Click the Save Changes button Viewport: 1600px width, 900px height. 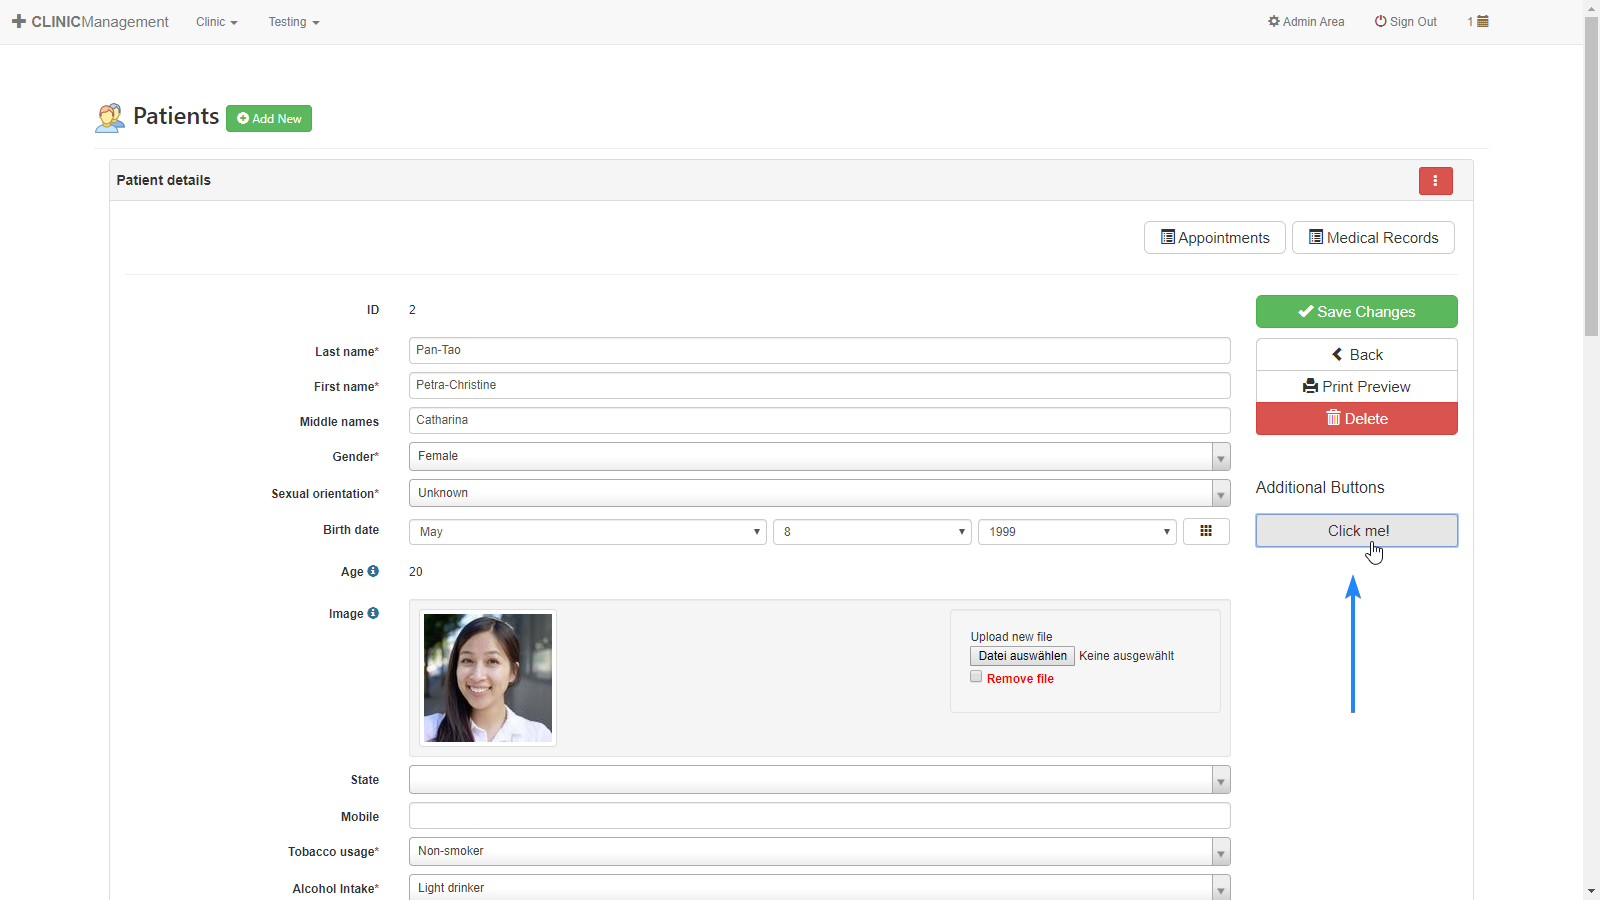(1356, 312)
